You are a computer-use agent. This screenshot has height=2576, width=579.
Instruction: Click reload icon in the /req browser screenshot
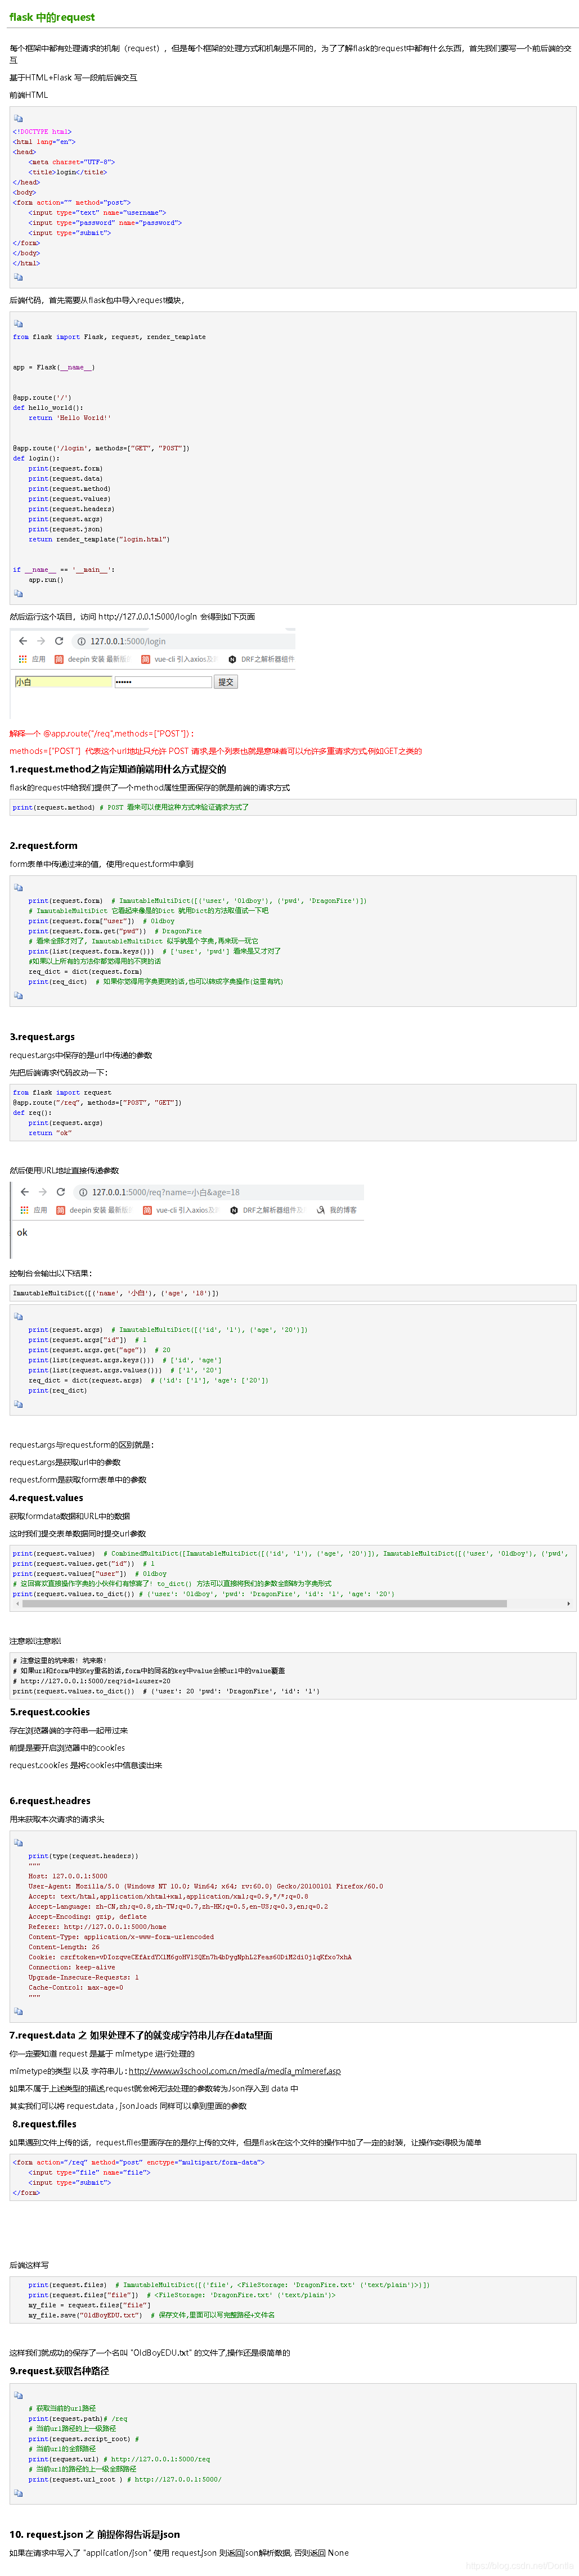point(61,1192)
